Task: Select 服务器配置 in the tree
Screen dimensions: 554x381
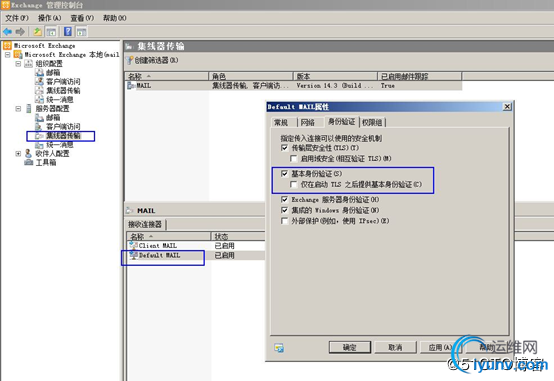Action: pos(52,109)
